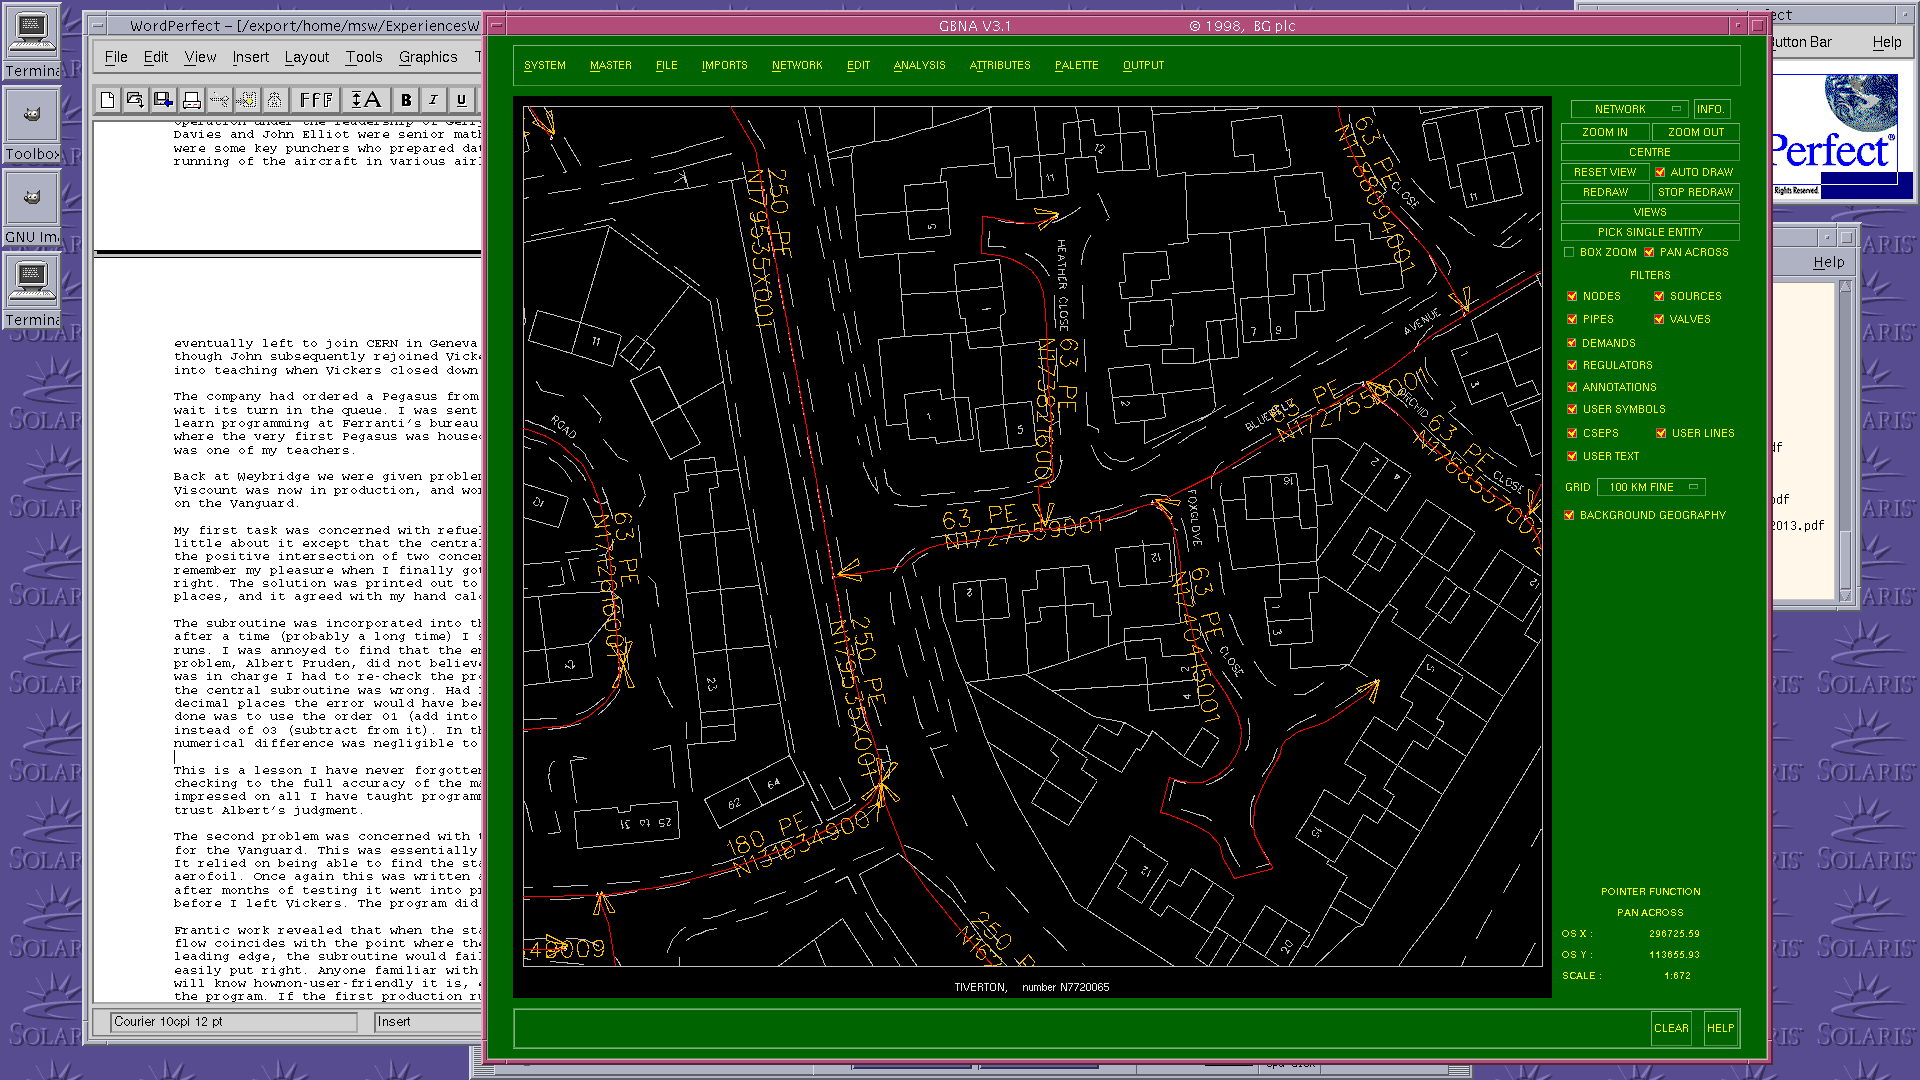Viewport: 1920px width, 1080px height.
Task: Click the Save (floppy disk) icon
Action: [163, 100]
